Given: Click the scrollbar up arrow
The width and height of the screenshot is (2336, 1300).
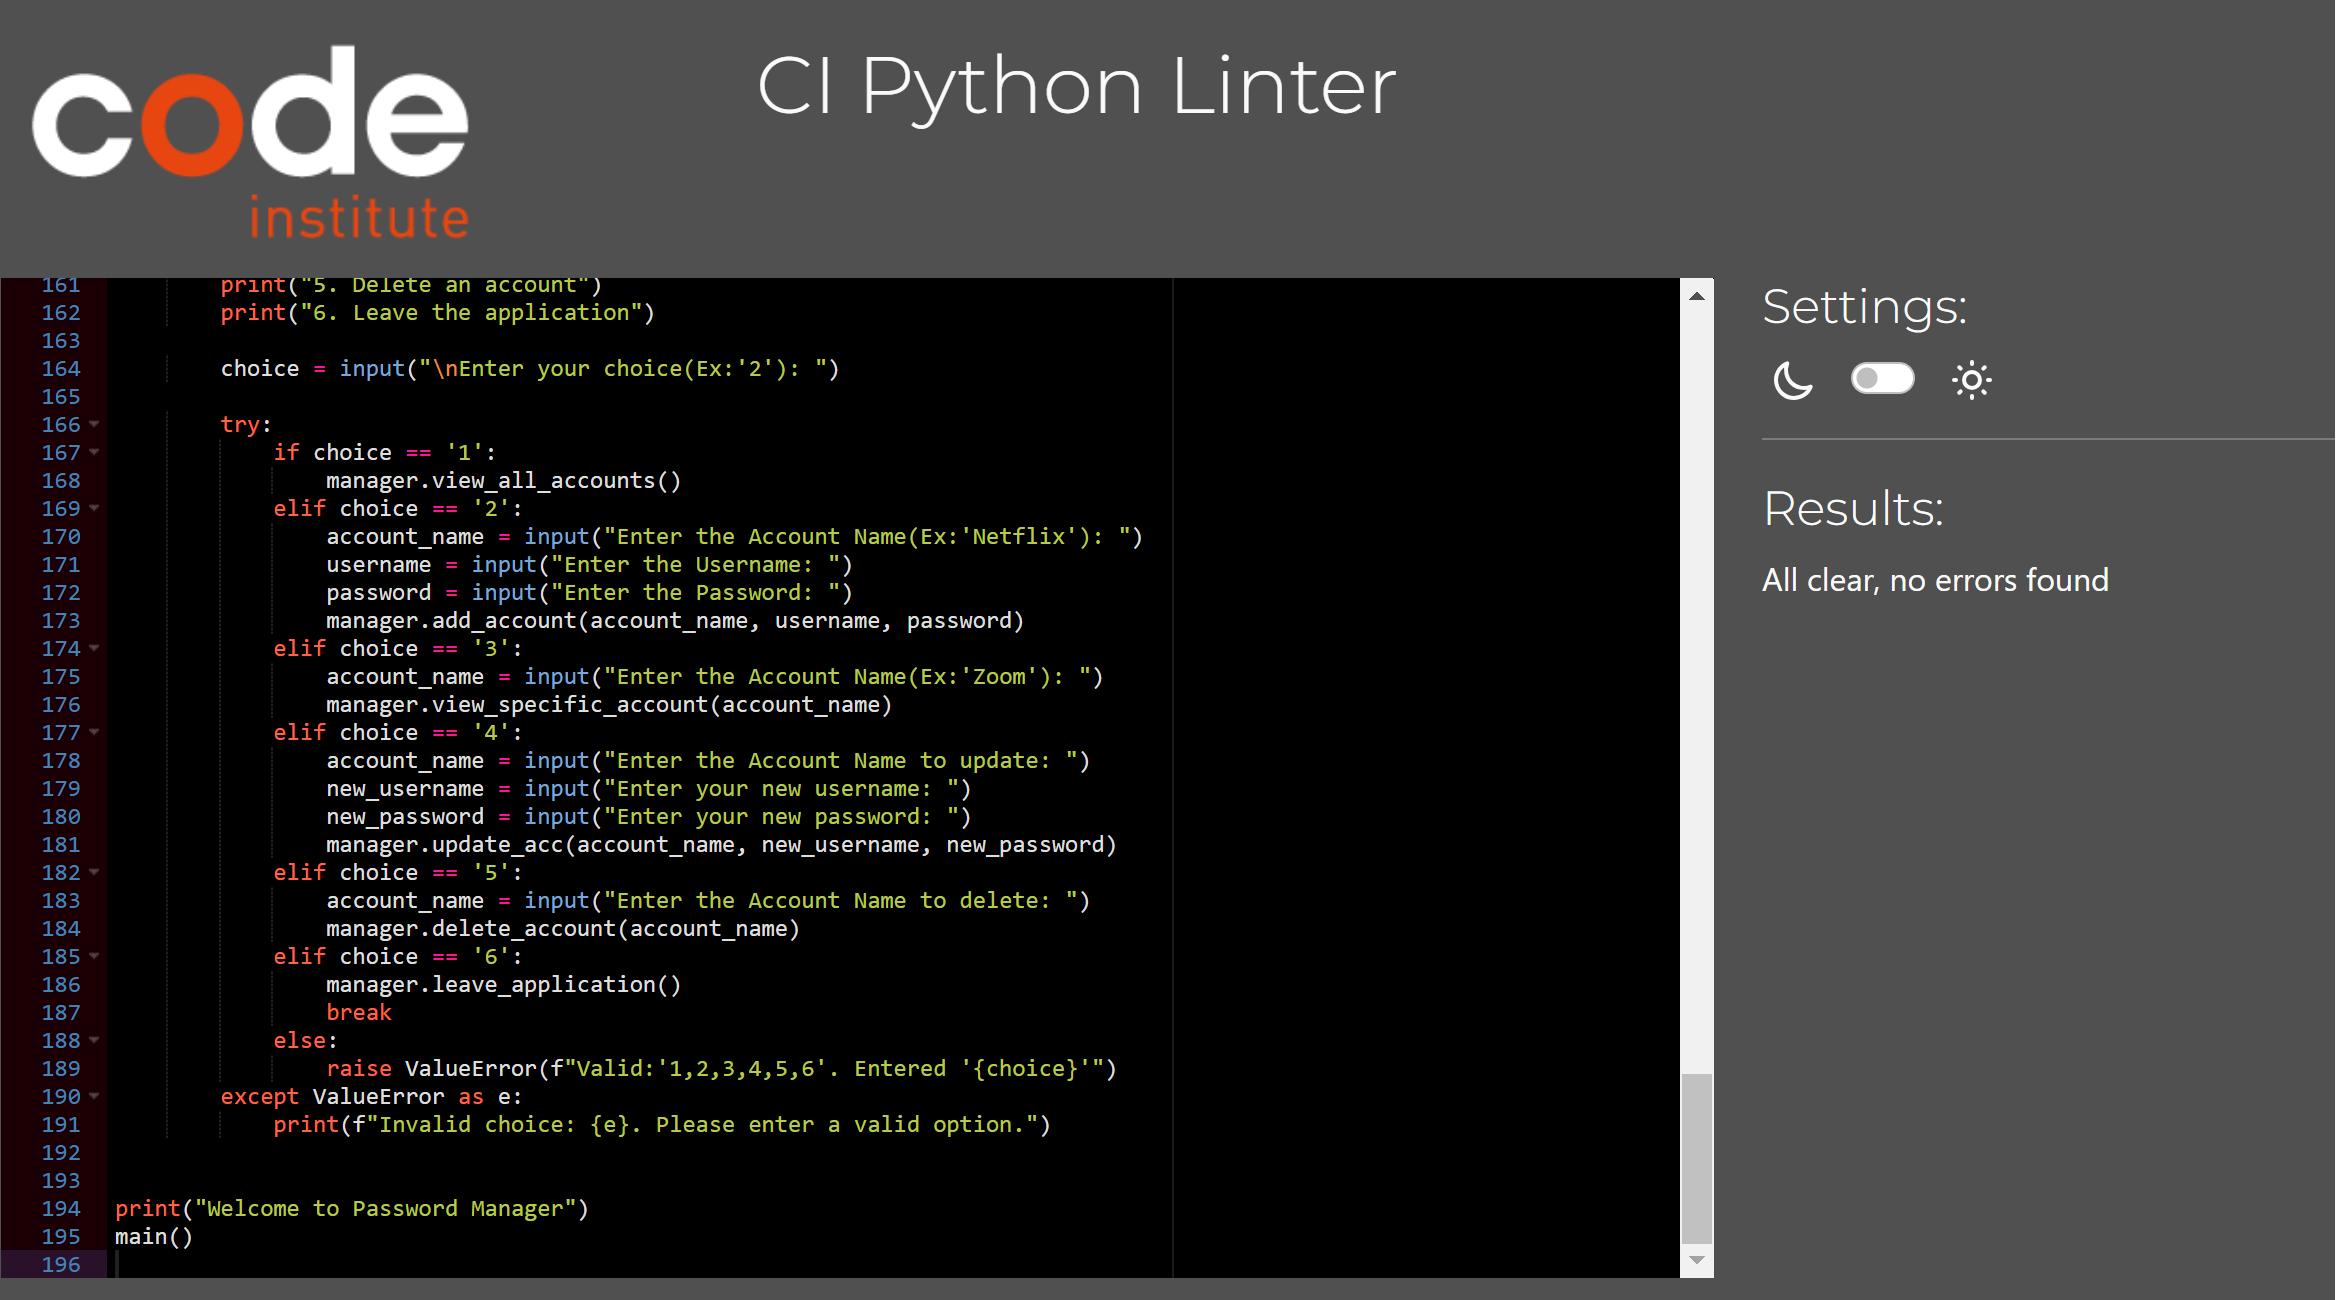Looking at the screenshot, I should pos(1697,296).
